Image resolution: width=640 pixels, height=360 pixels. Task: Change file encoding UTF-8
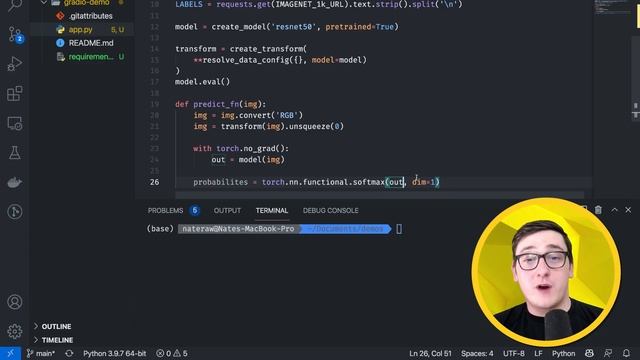513,353
